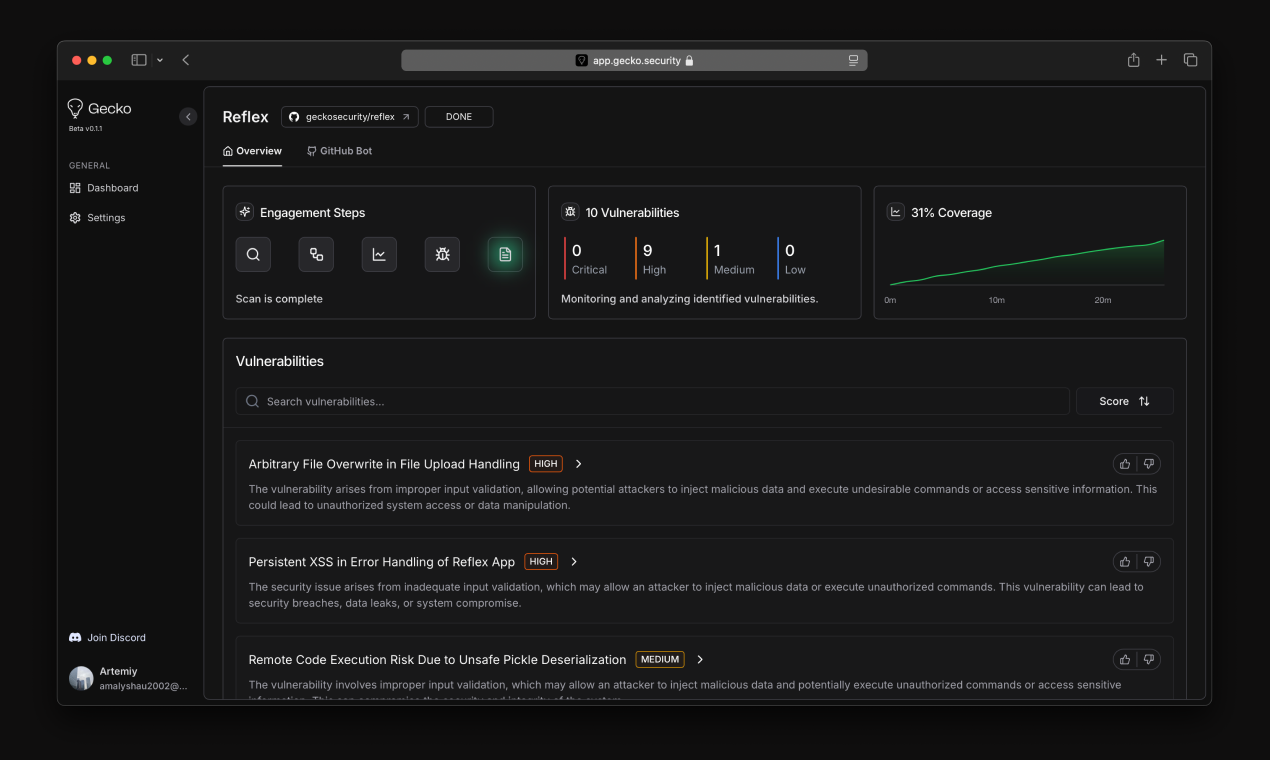Thumbs down the Remote Code Execution finding
This screenshot has height=760, width=1270.
pyautogui.click(x=1149, y=660)
